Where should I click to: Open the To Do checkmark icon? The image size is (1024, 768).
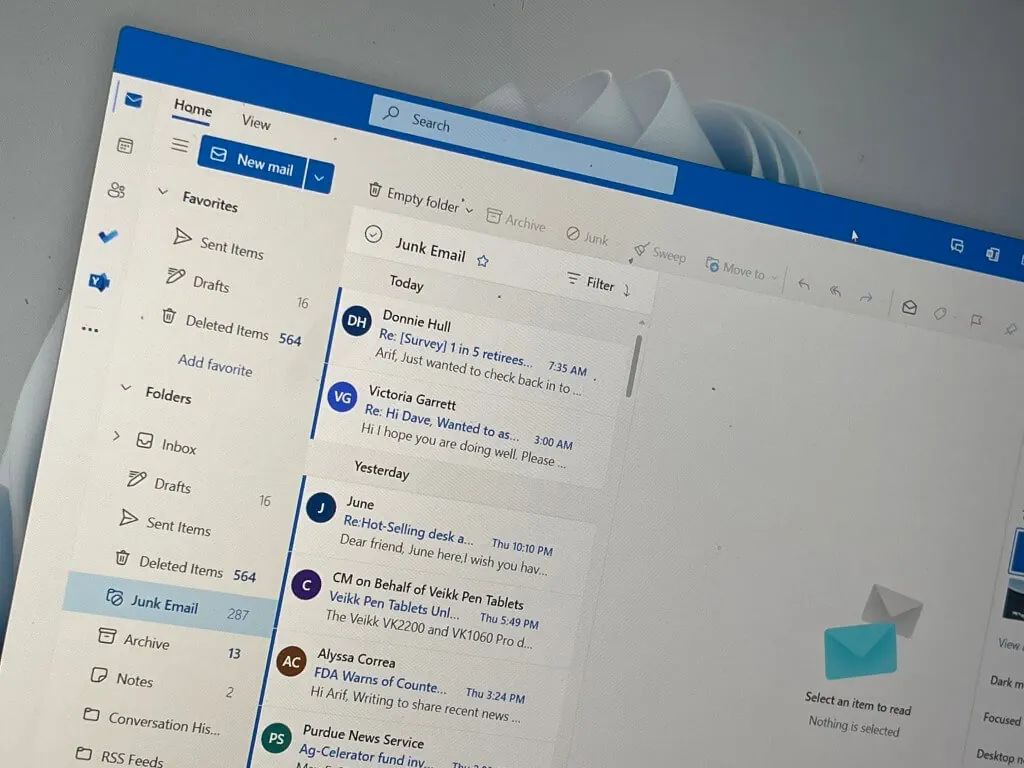[x=108, y=236]
